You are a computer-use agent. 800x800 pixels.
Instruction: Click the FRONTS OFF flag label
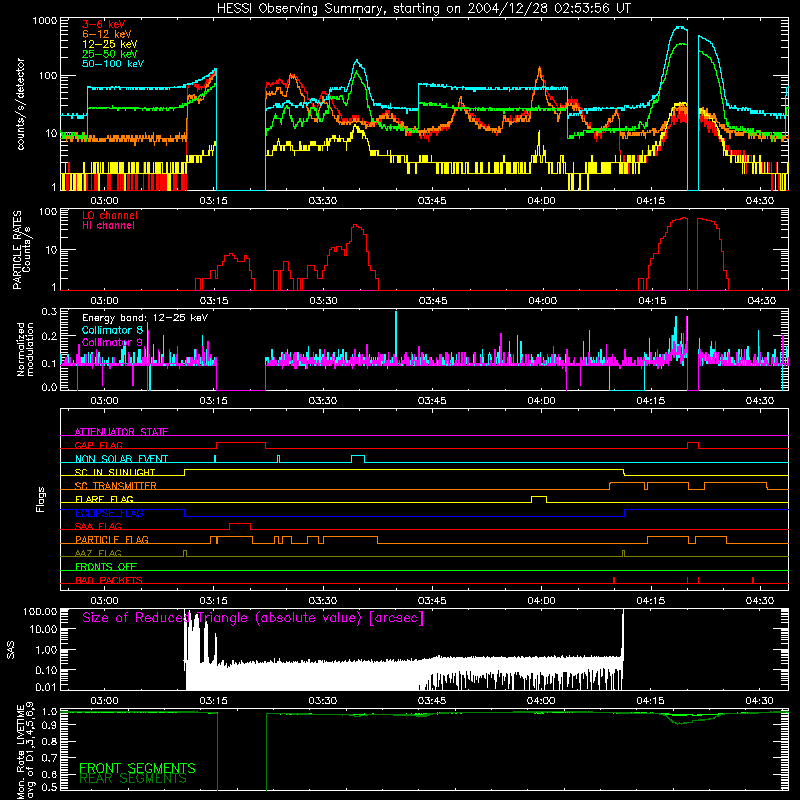106,566
